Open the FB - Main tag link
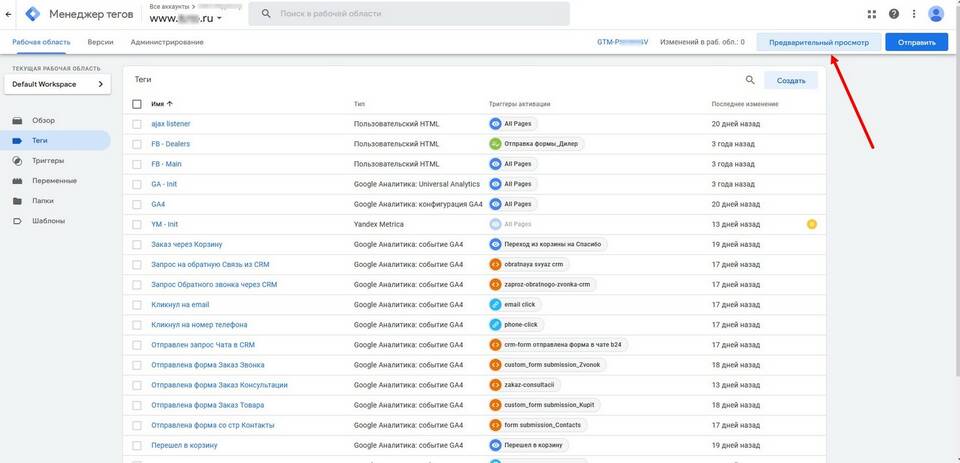 [167, 164]
